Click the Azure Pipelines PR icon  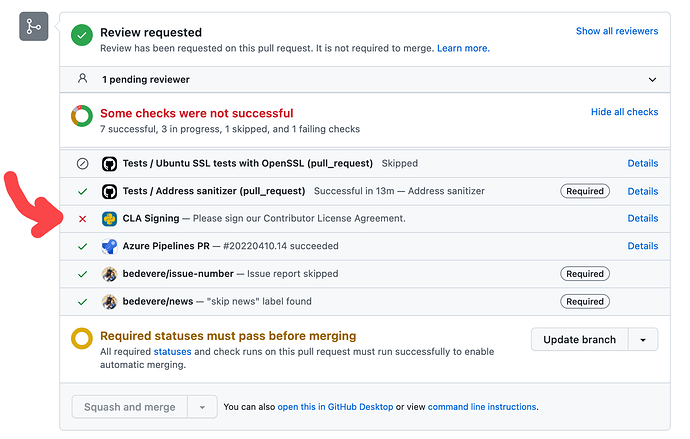(x=110, y=246)
